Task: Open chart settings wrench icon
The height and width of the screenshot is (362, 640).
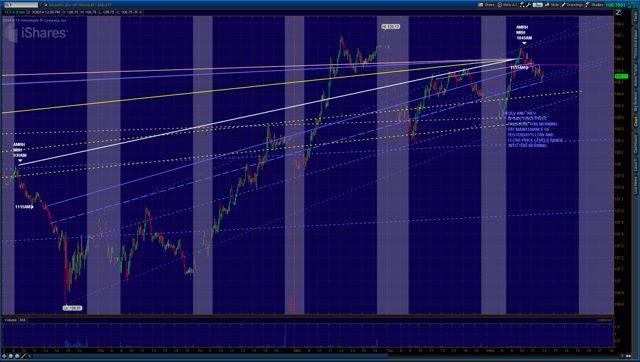Action: tap(529, 5)
